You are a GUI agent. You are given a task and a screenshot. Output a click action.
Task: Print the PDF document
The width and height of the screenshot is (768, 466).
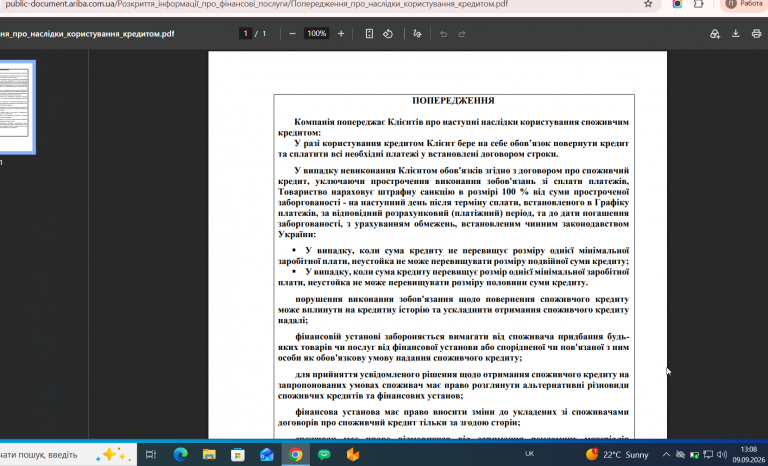[x=756, y=34]
